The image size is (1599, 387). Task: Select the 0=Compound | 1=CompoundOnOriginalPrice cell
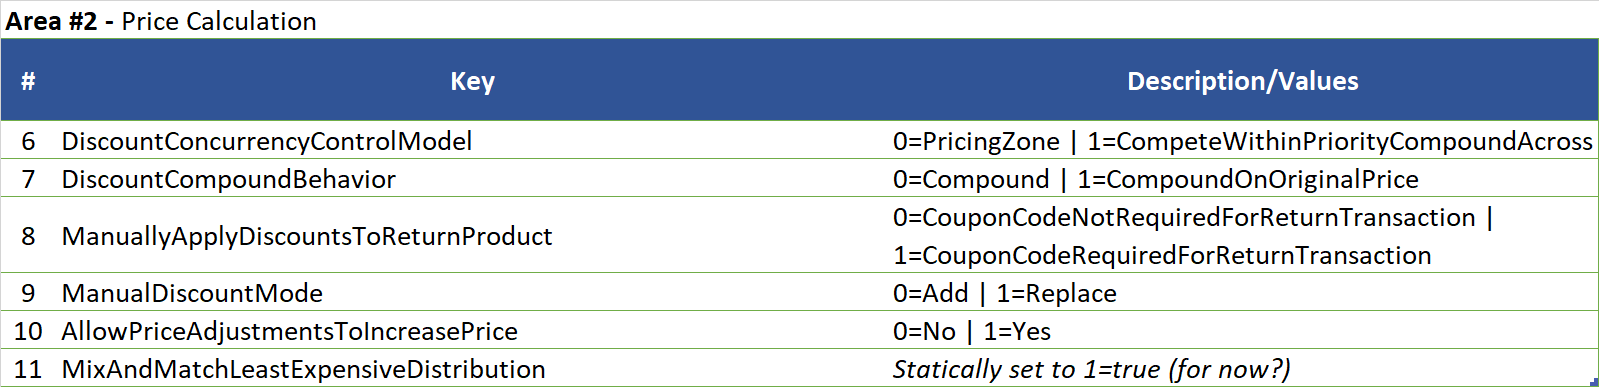pyautogui.click(x=1243, y=179)
